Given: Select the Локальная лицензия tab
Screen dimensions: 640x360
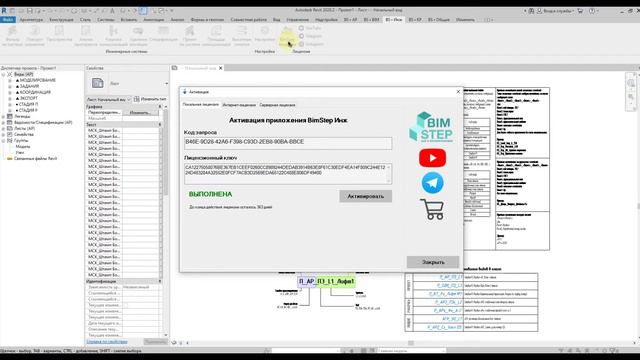Looking at the screenshot, I should tap(200, 105).
